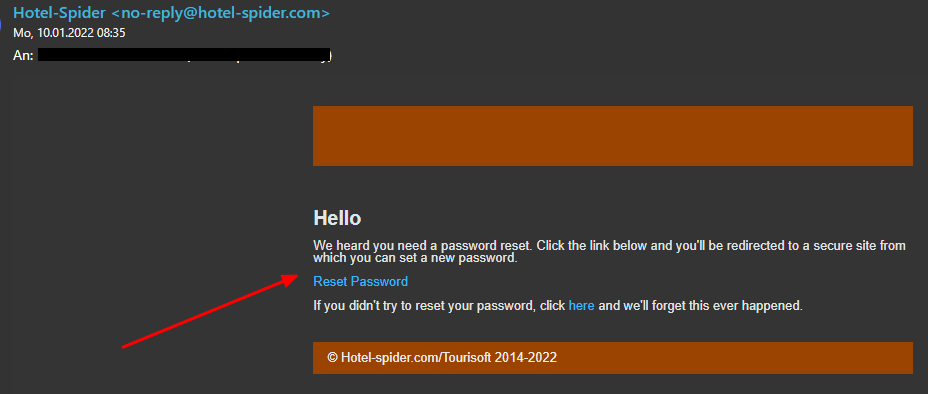Click the no-reply@hotel-spider.com sender address
The image size is (928, 394).
point(221,13)
